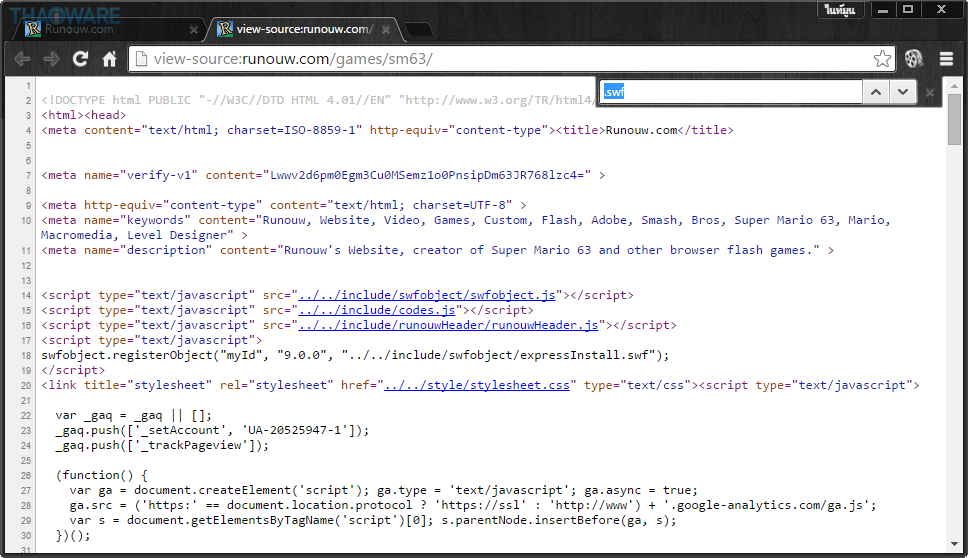
Task: Reload the view-source page
Action: click(80, 59)
